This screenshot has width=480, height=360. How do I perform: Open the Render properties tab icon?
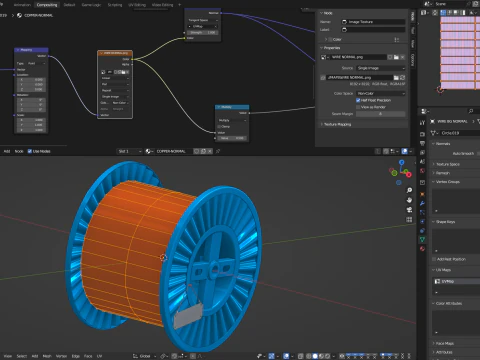click(x=422, y=134)
